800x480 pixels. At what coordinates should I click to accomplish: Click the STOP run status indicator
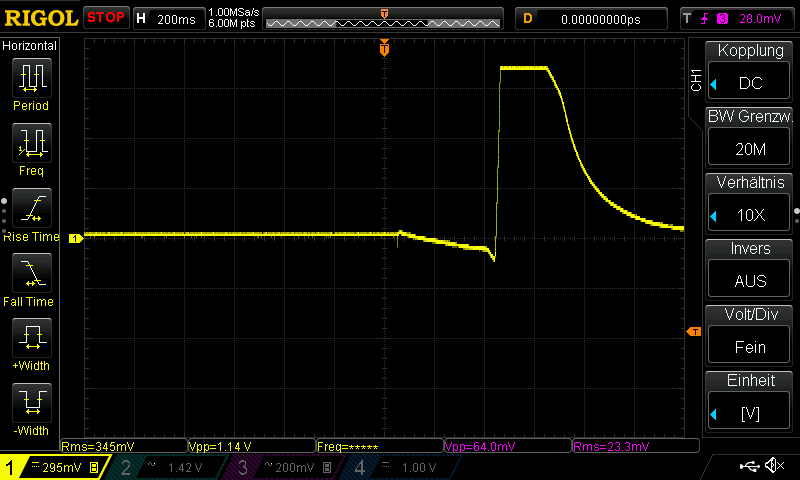[106, 18]
